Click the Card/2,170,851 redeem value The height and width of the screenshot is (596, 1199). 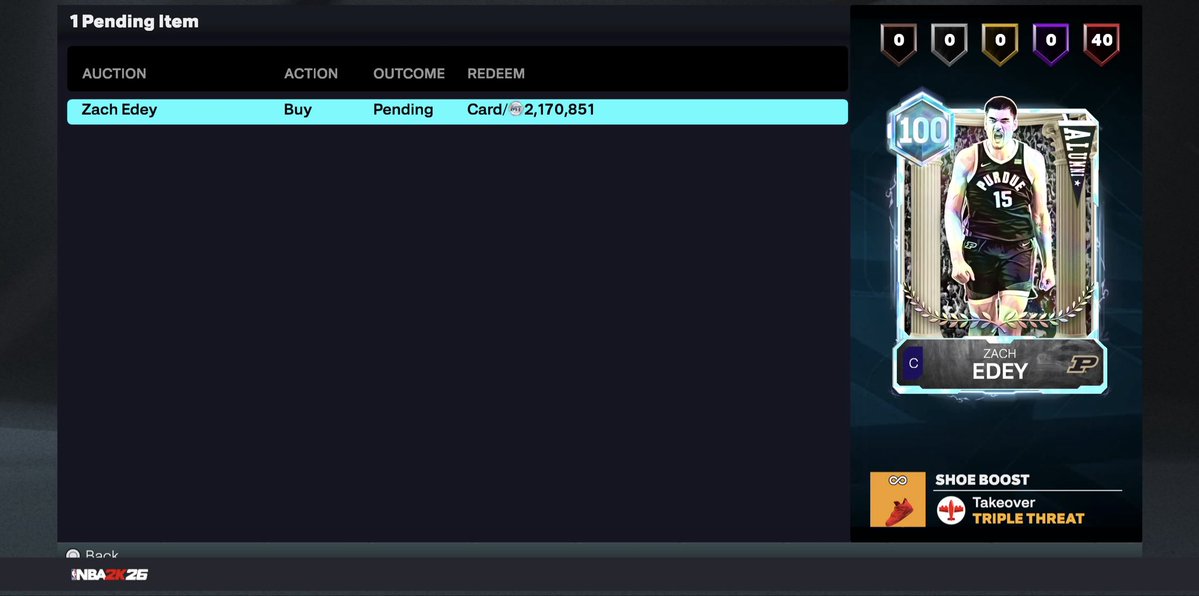coord(531,110)
